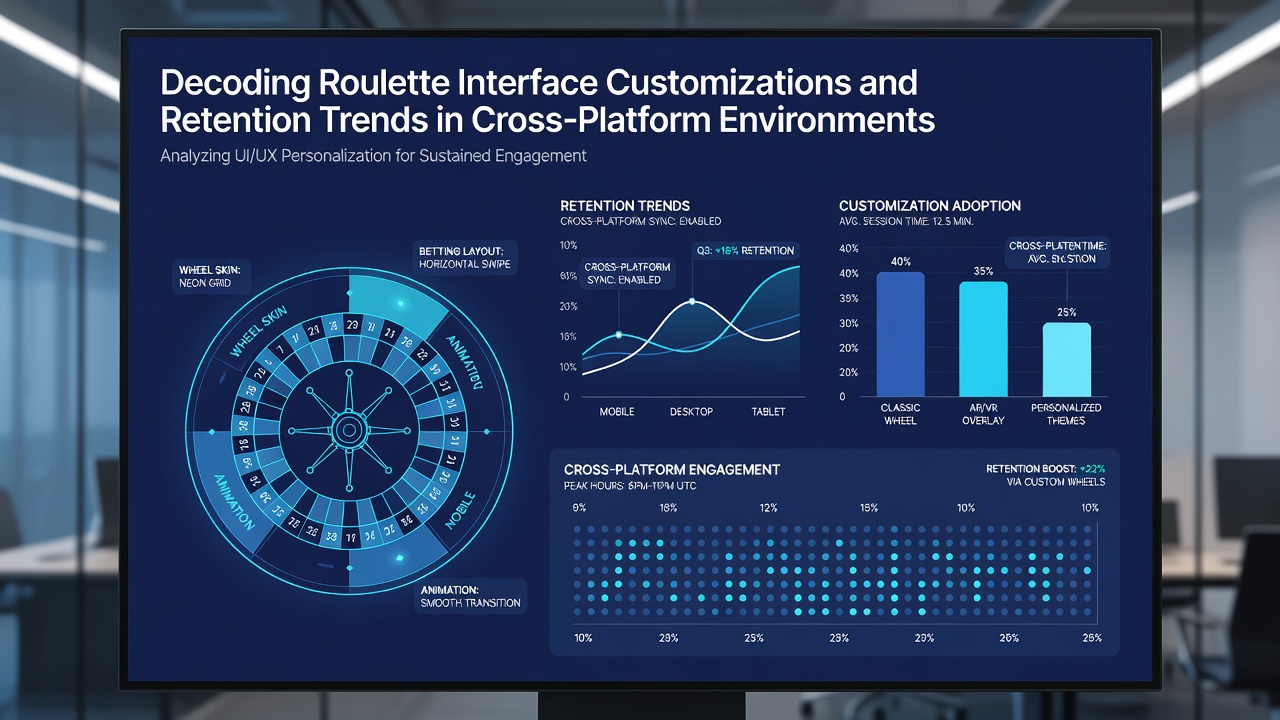This screenshot has height=720, width=1280.
Task: Select the subtitle 'Analyzing UI/UX Personalization for Sustained Engagement'
Action: click(373, 156)
